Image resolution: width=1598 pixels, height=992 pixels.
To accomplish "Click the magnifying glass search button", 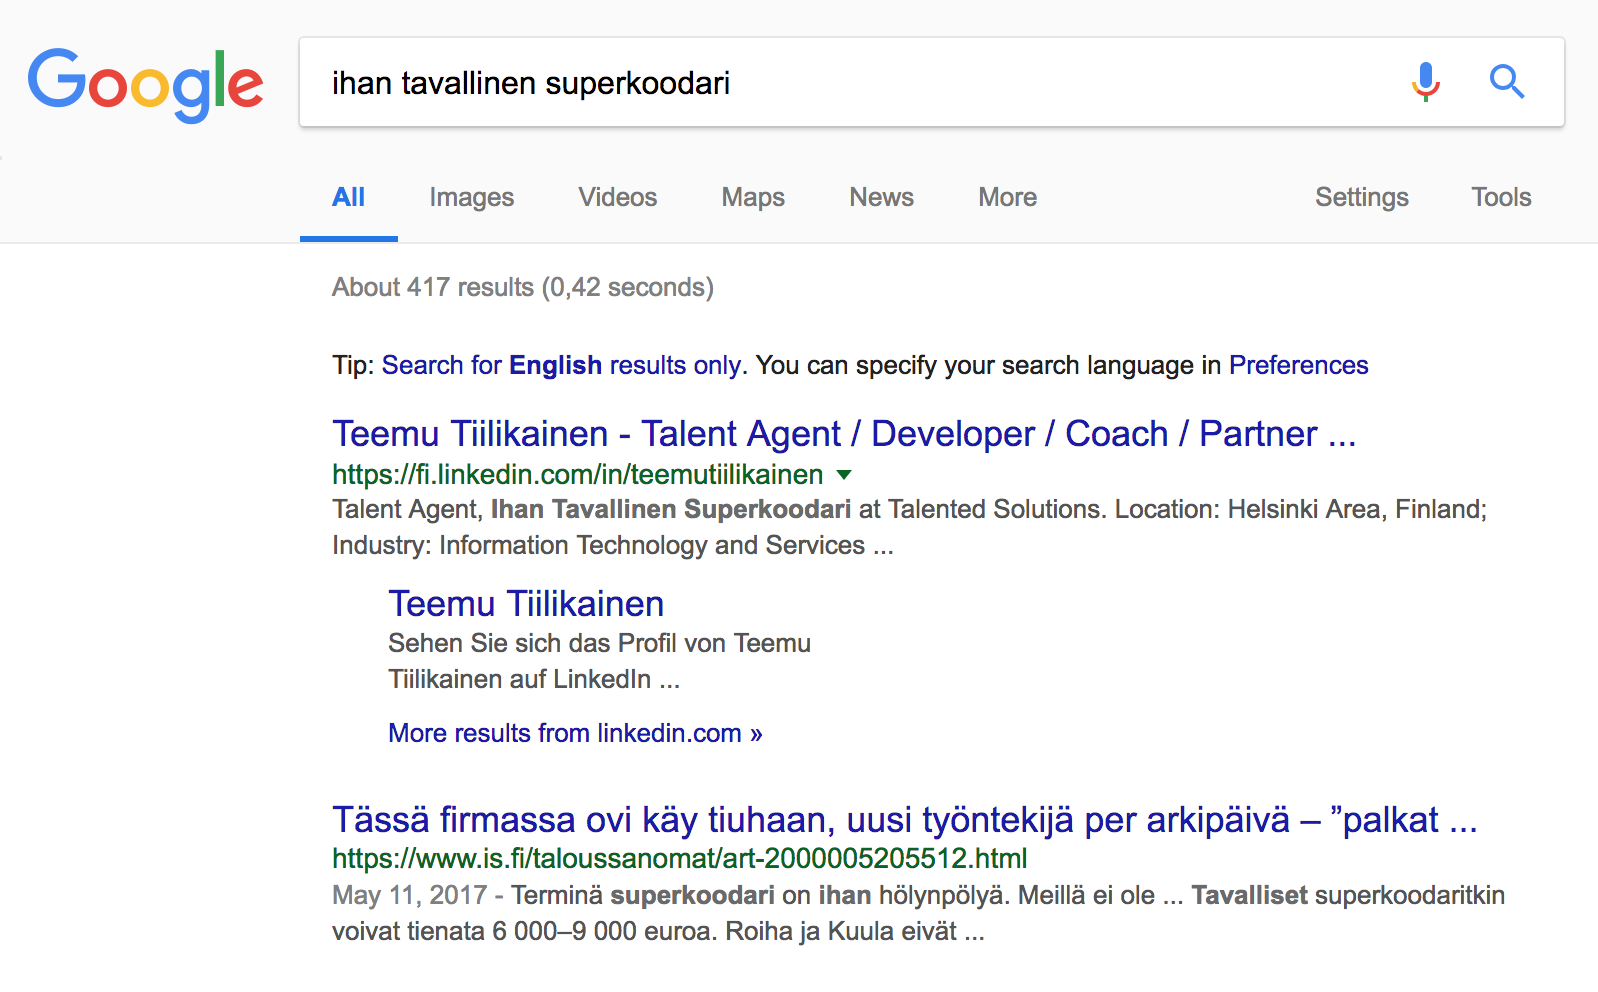I will click(1507, 82).
